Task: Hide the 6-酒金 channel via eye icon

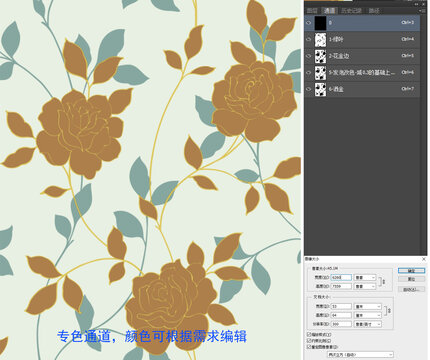Action: pos(309,89)
